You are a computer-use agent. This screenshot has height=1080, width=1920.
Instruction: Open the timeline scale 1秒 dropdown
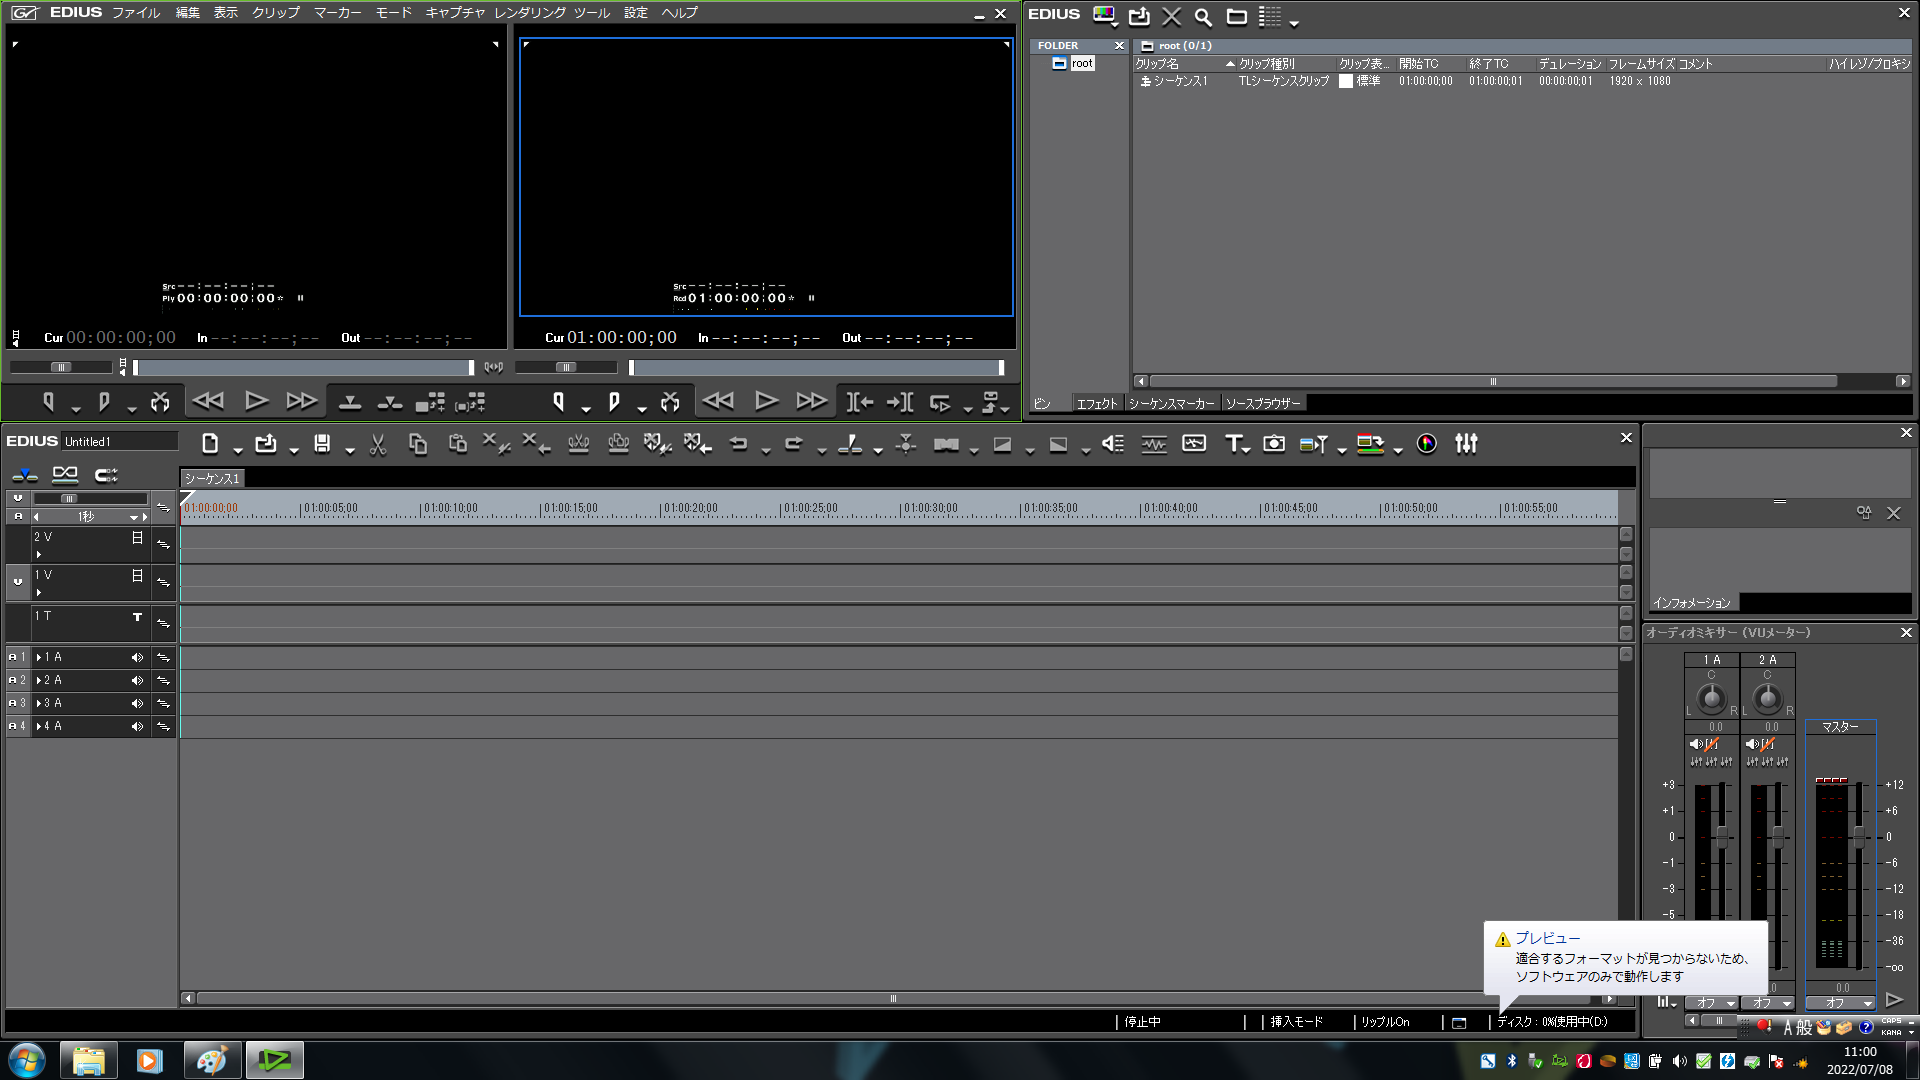pyautogui.click(x=133, y=517)
